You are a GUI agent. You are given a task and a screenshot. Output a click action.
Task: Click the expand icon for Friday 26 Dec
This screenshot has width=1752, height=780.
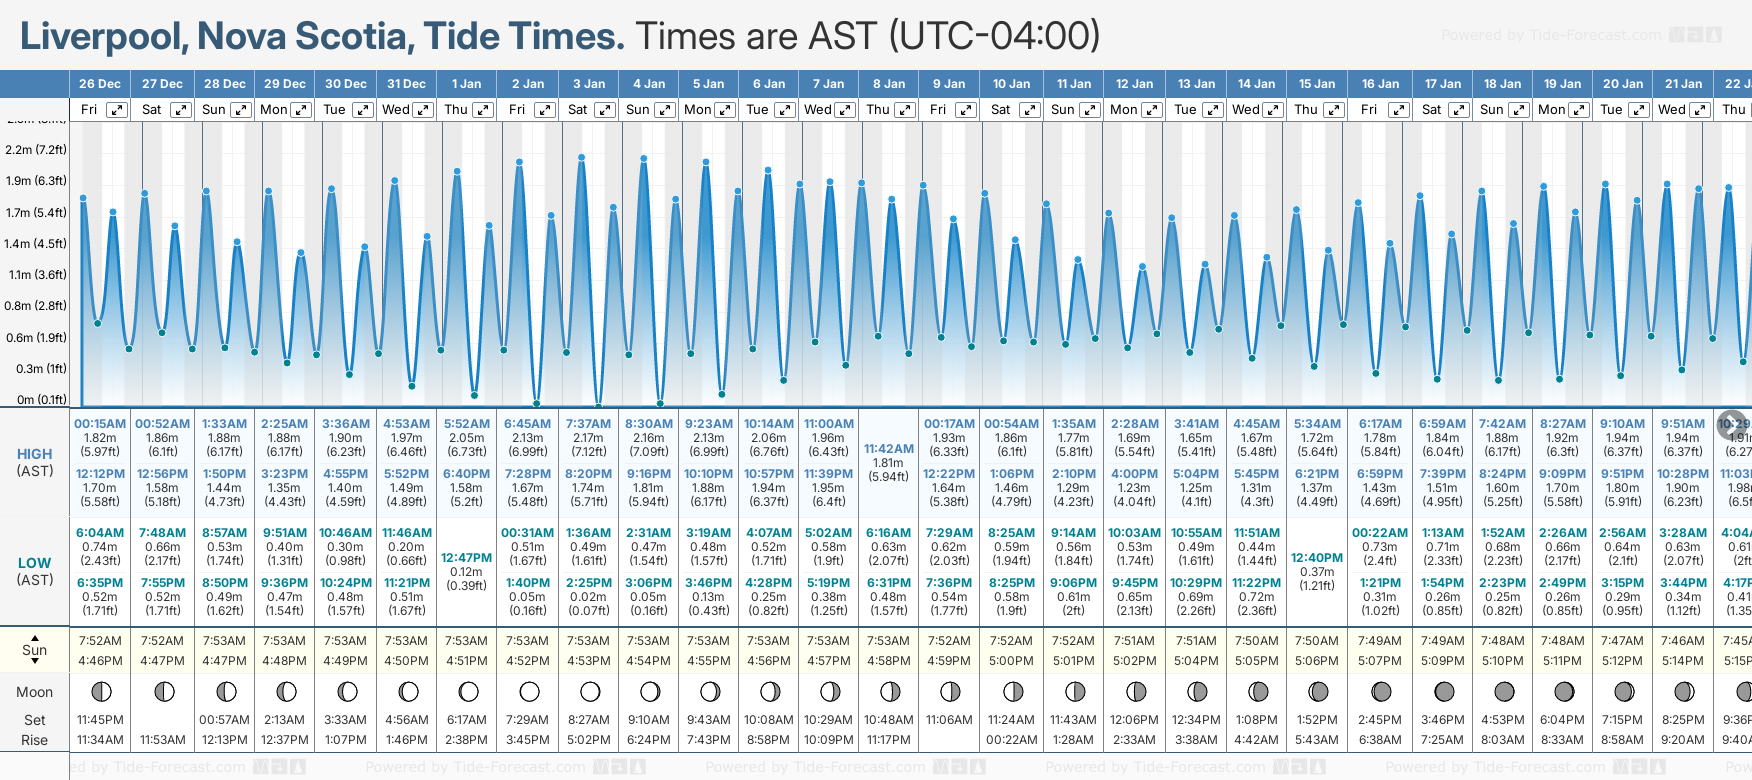pos(117,110)
